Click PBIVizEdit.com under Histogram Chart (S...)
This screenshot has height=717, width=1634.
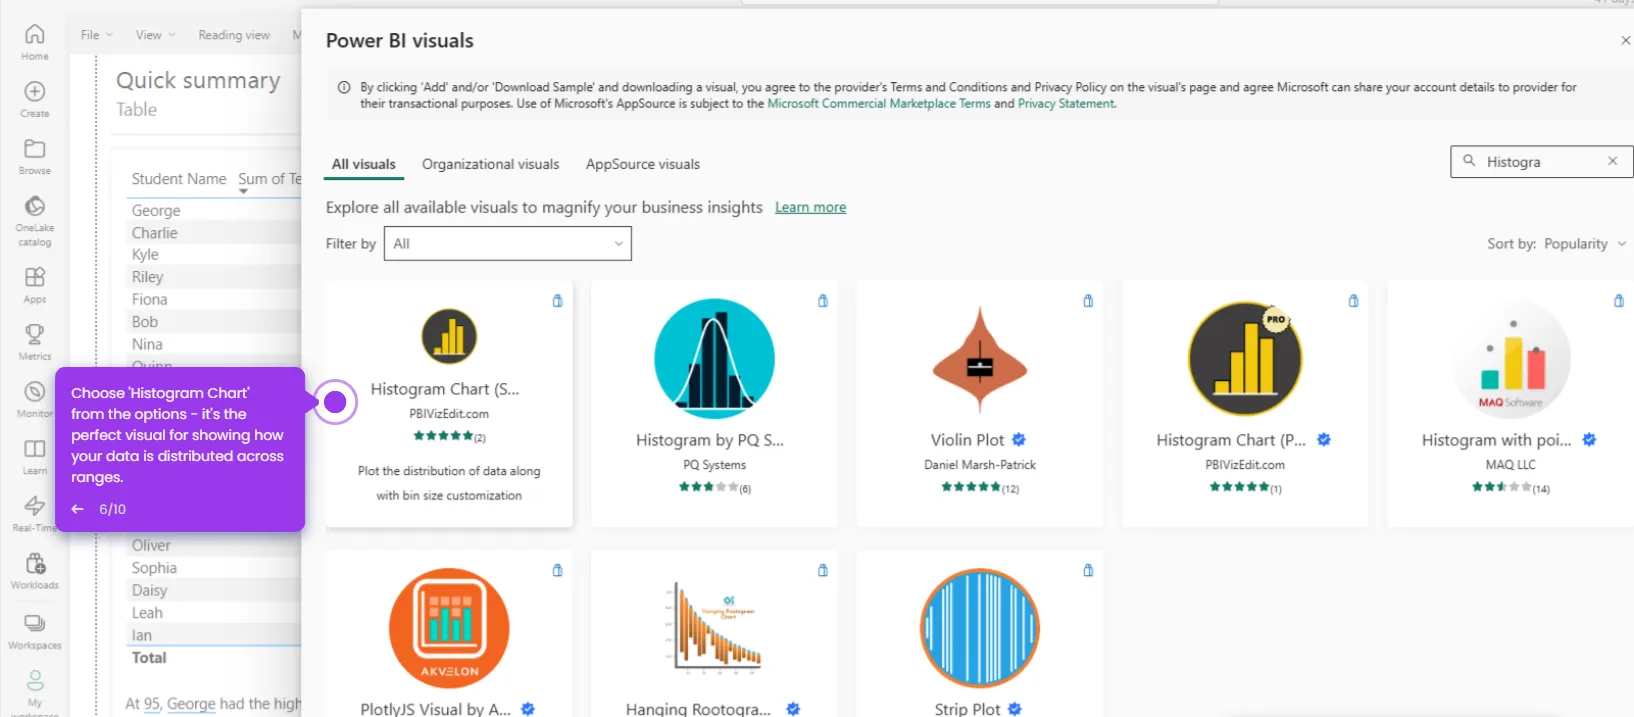tap(449, 414)
